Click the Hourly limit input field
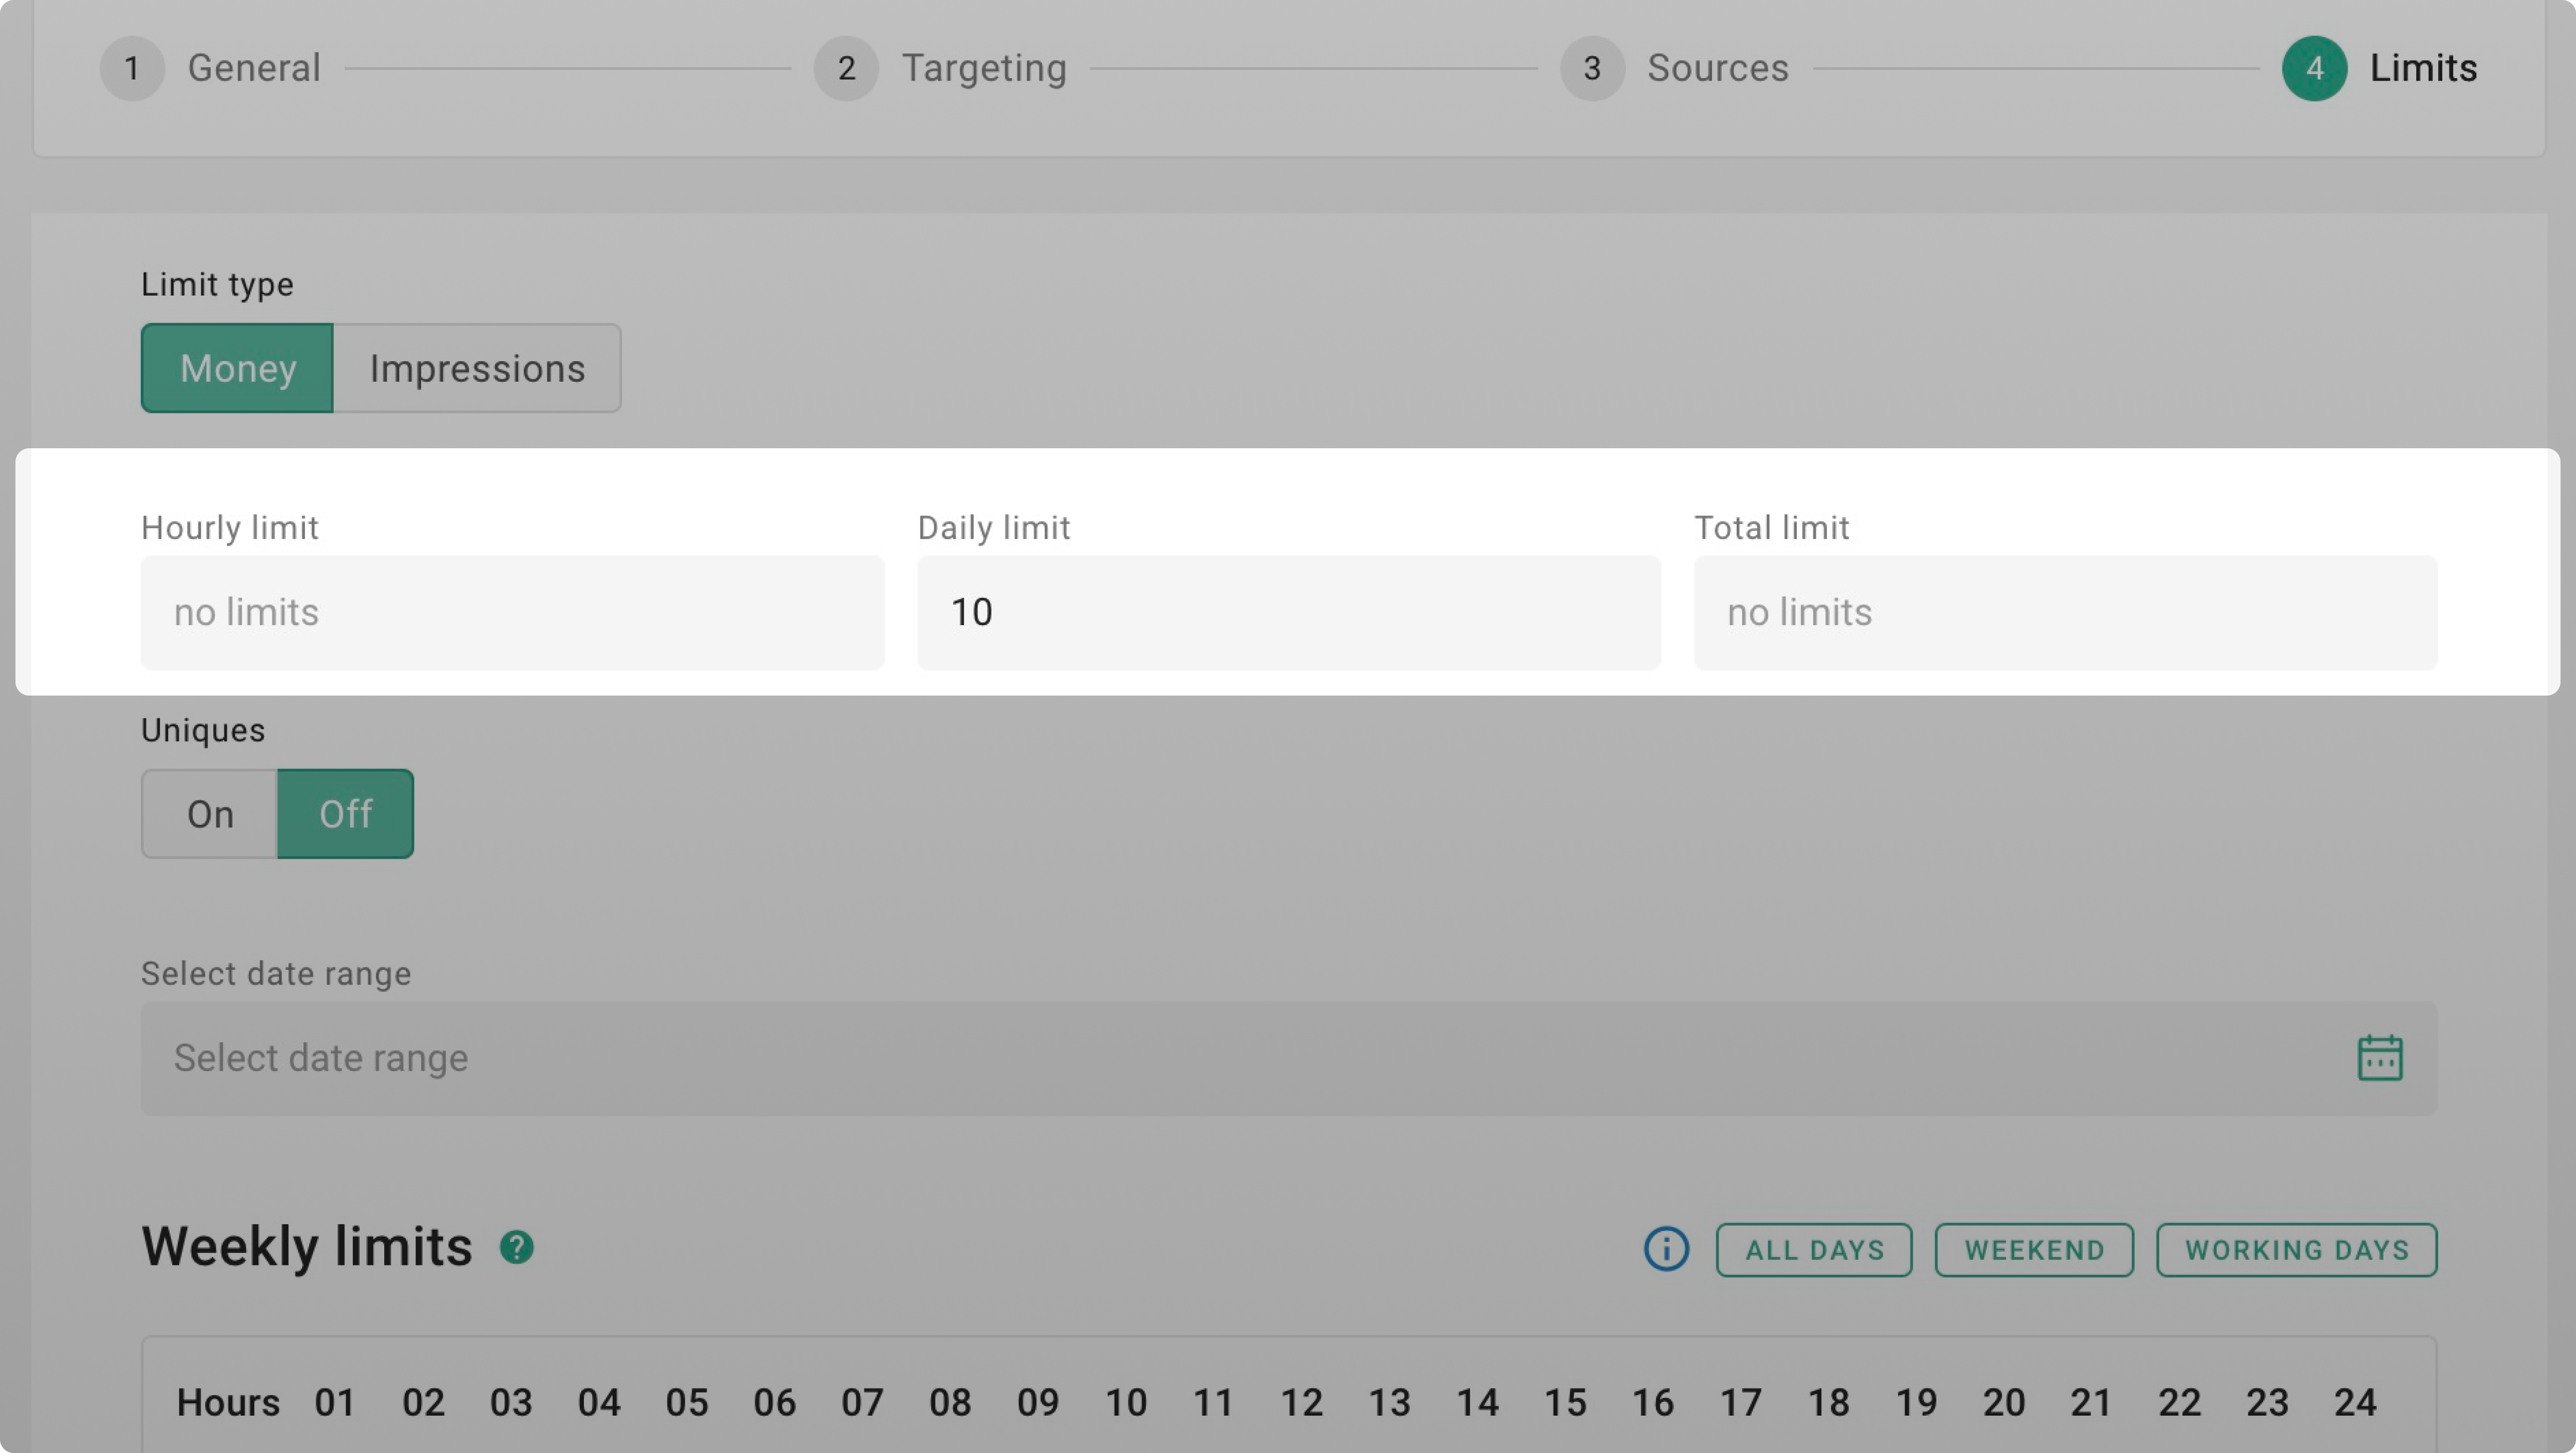Image resolution: width=2576 pixels, height=1453 pixels. (512, 612)
